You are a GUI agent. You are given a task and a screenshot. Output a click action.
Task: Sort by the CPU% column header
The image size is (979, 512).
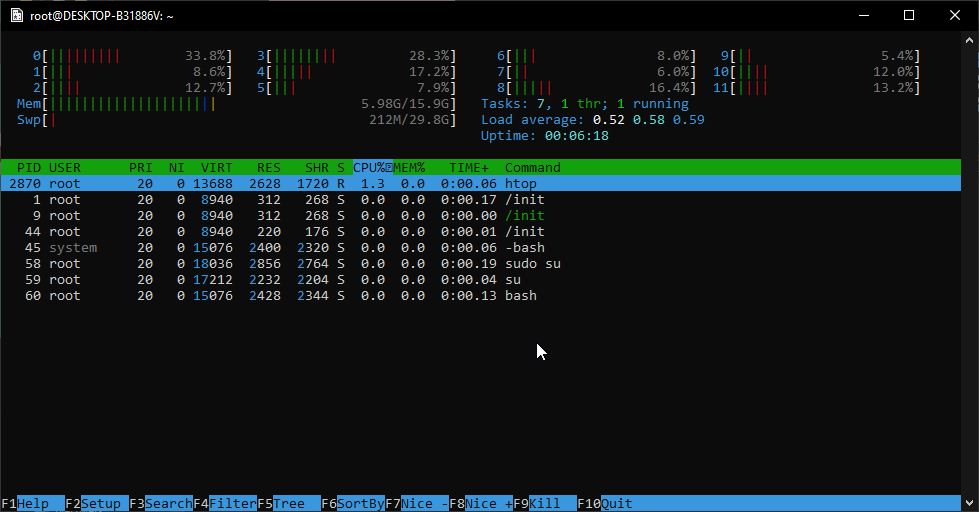point(372,167)
